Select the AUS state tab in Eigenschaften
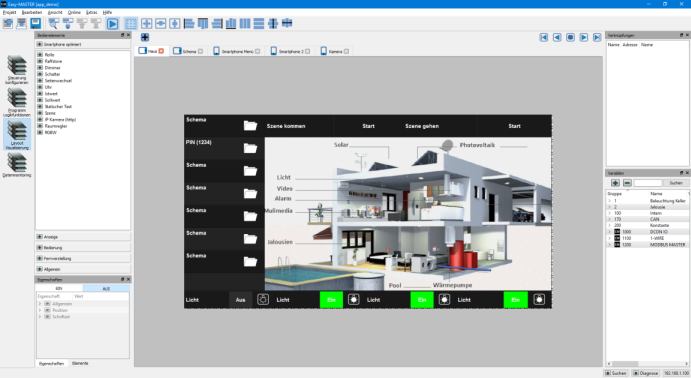The image size is (691, 378). 106,288
